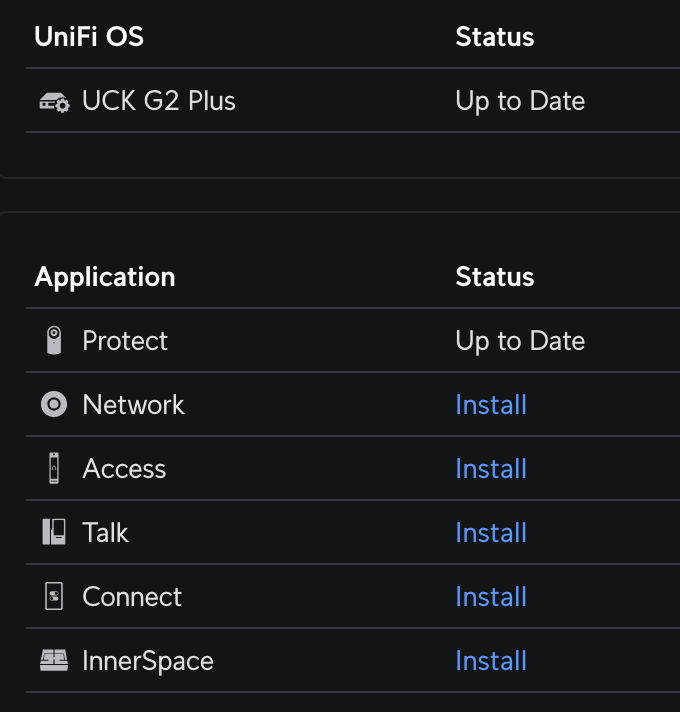Select the Protect application name
680x712 pixels.
[x=125, y=341]
